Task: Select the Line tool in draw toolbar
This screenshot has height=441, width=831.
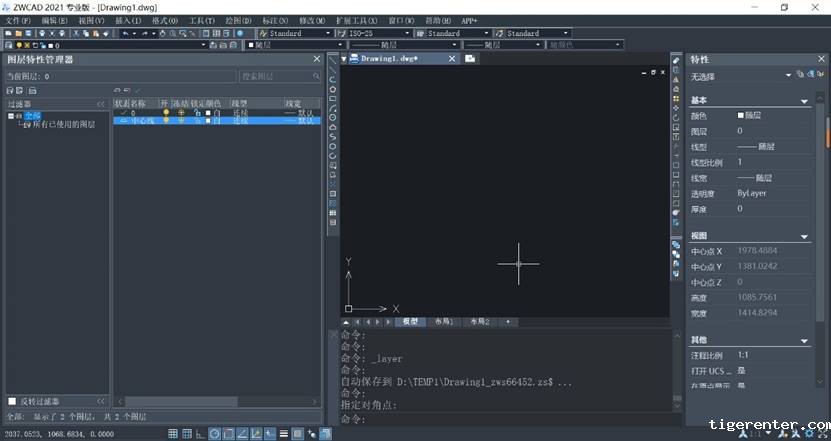Action: [333, 61]
